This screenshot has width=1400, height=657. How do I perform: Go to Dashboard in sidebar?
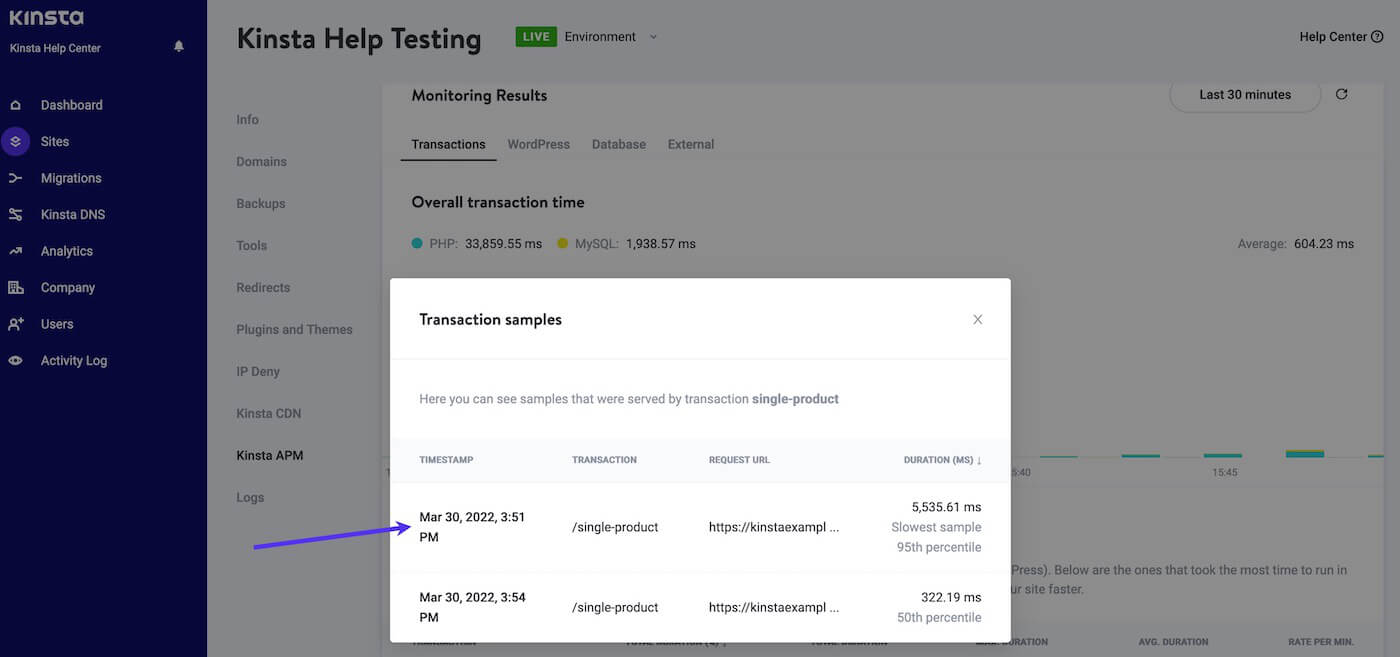(71, 105)
